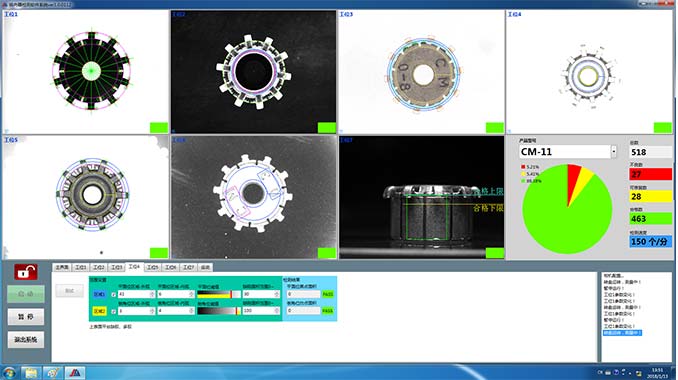Click the second taskbar pinned program icon

click(53, 373)
